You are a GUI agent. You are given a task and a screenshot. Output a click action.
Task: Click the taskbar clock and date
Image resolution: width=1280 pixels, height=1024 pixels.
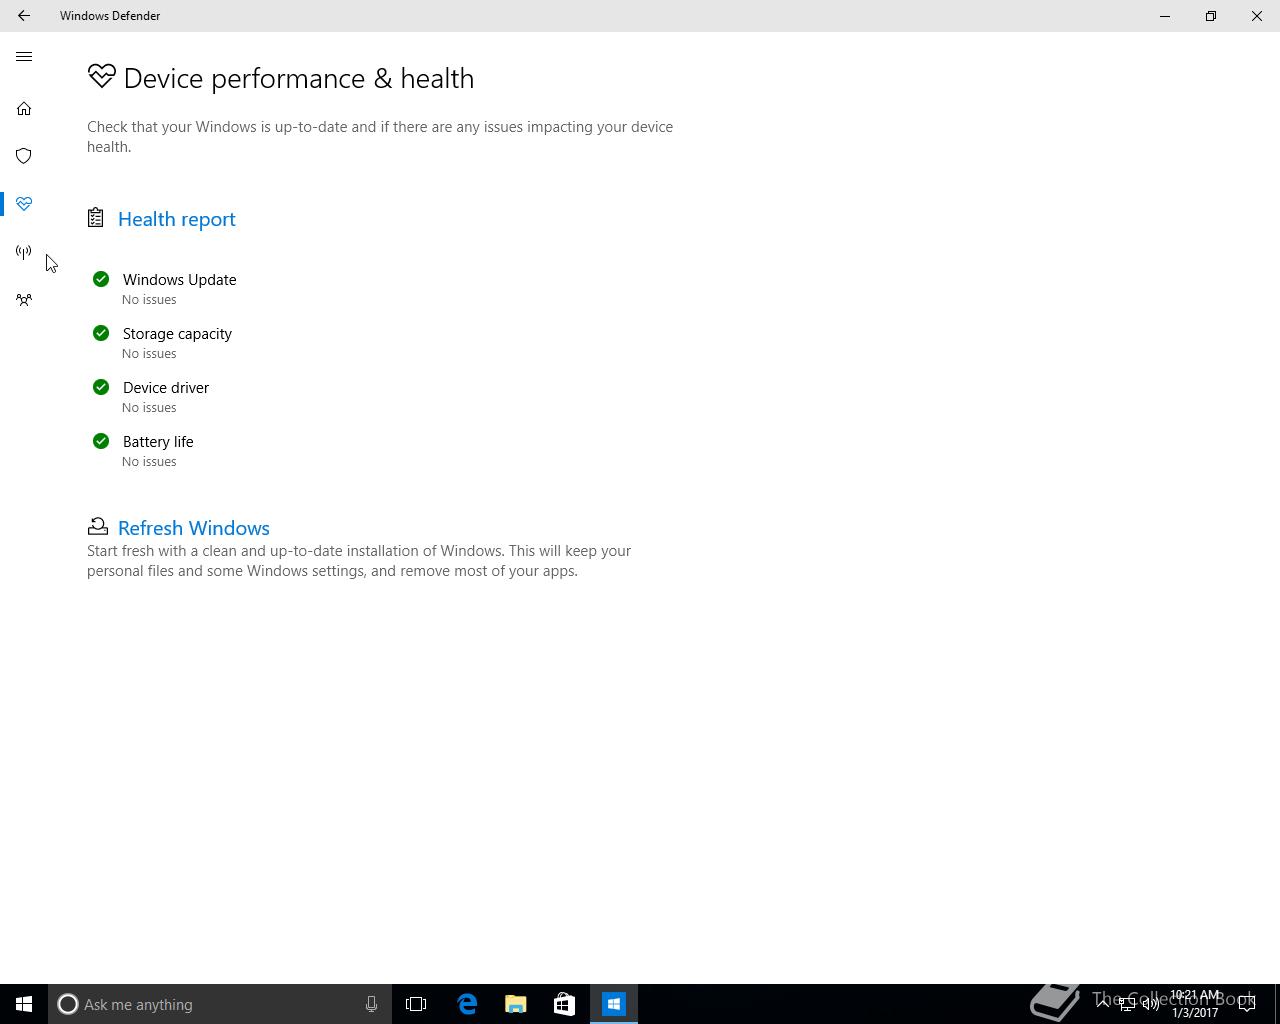1195,1004
